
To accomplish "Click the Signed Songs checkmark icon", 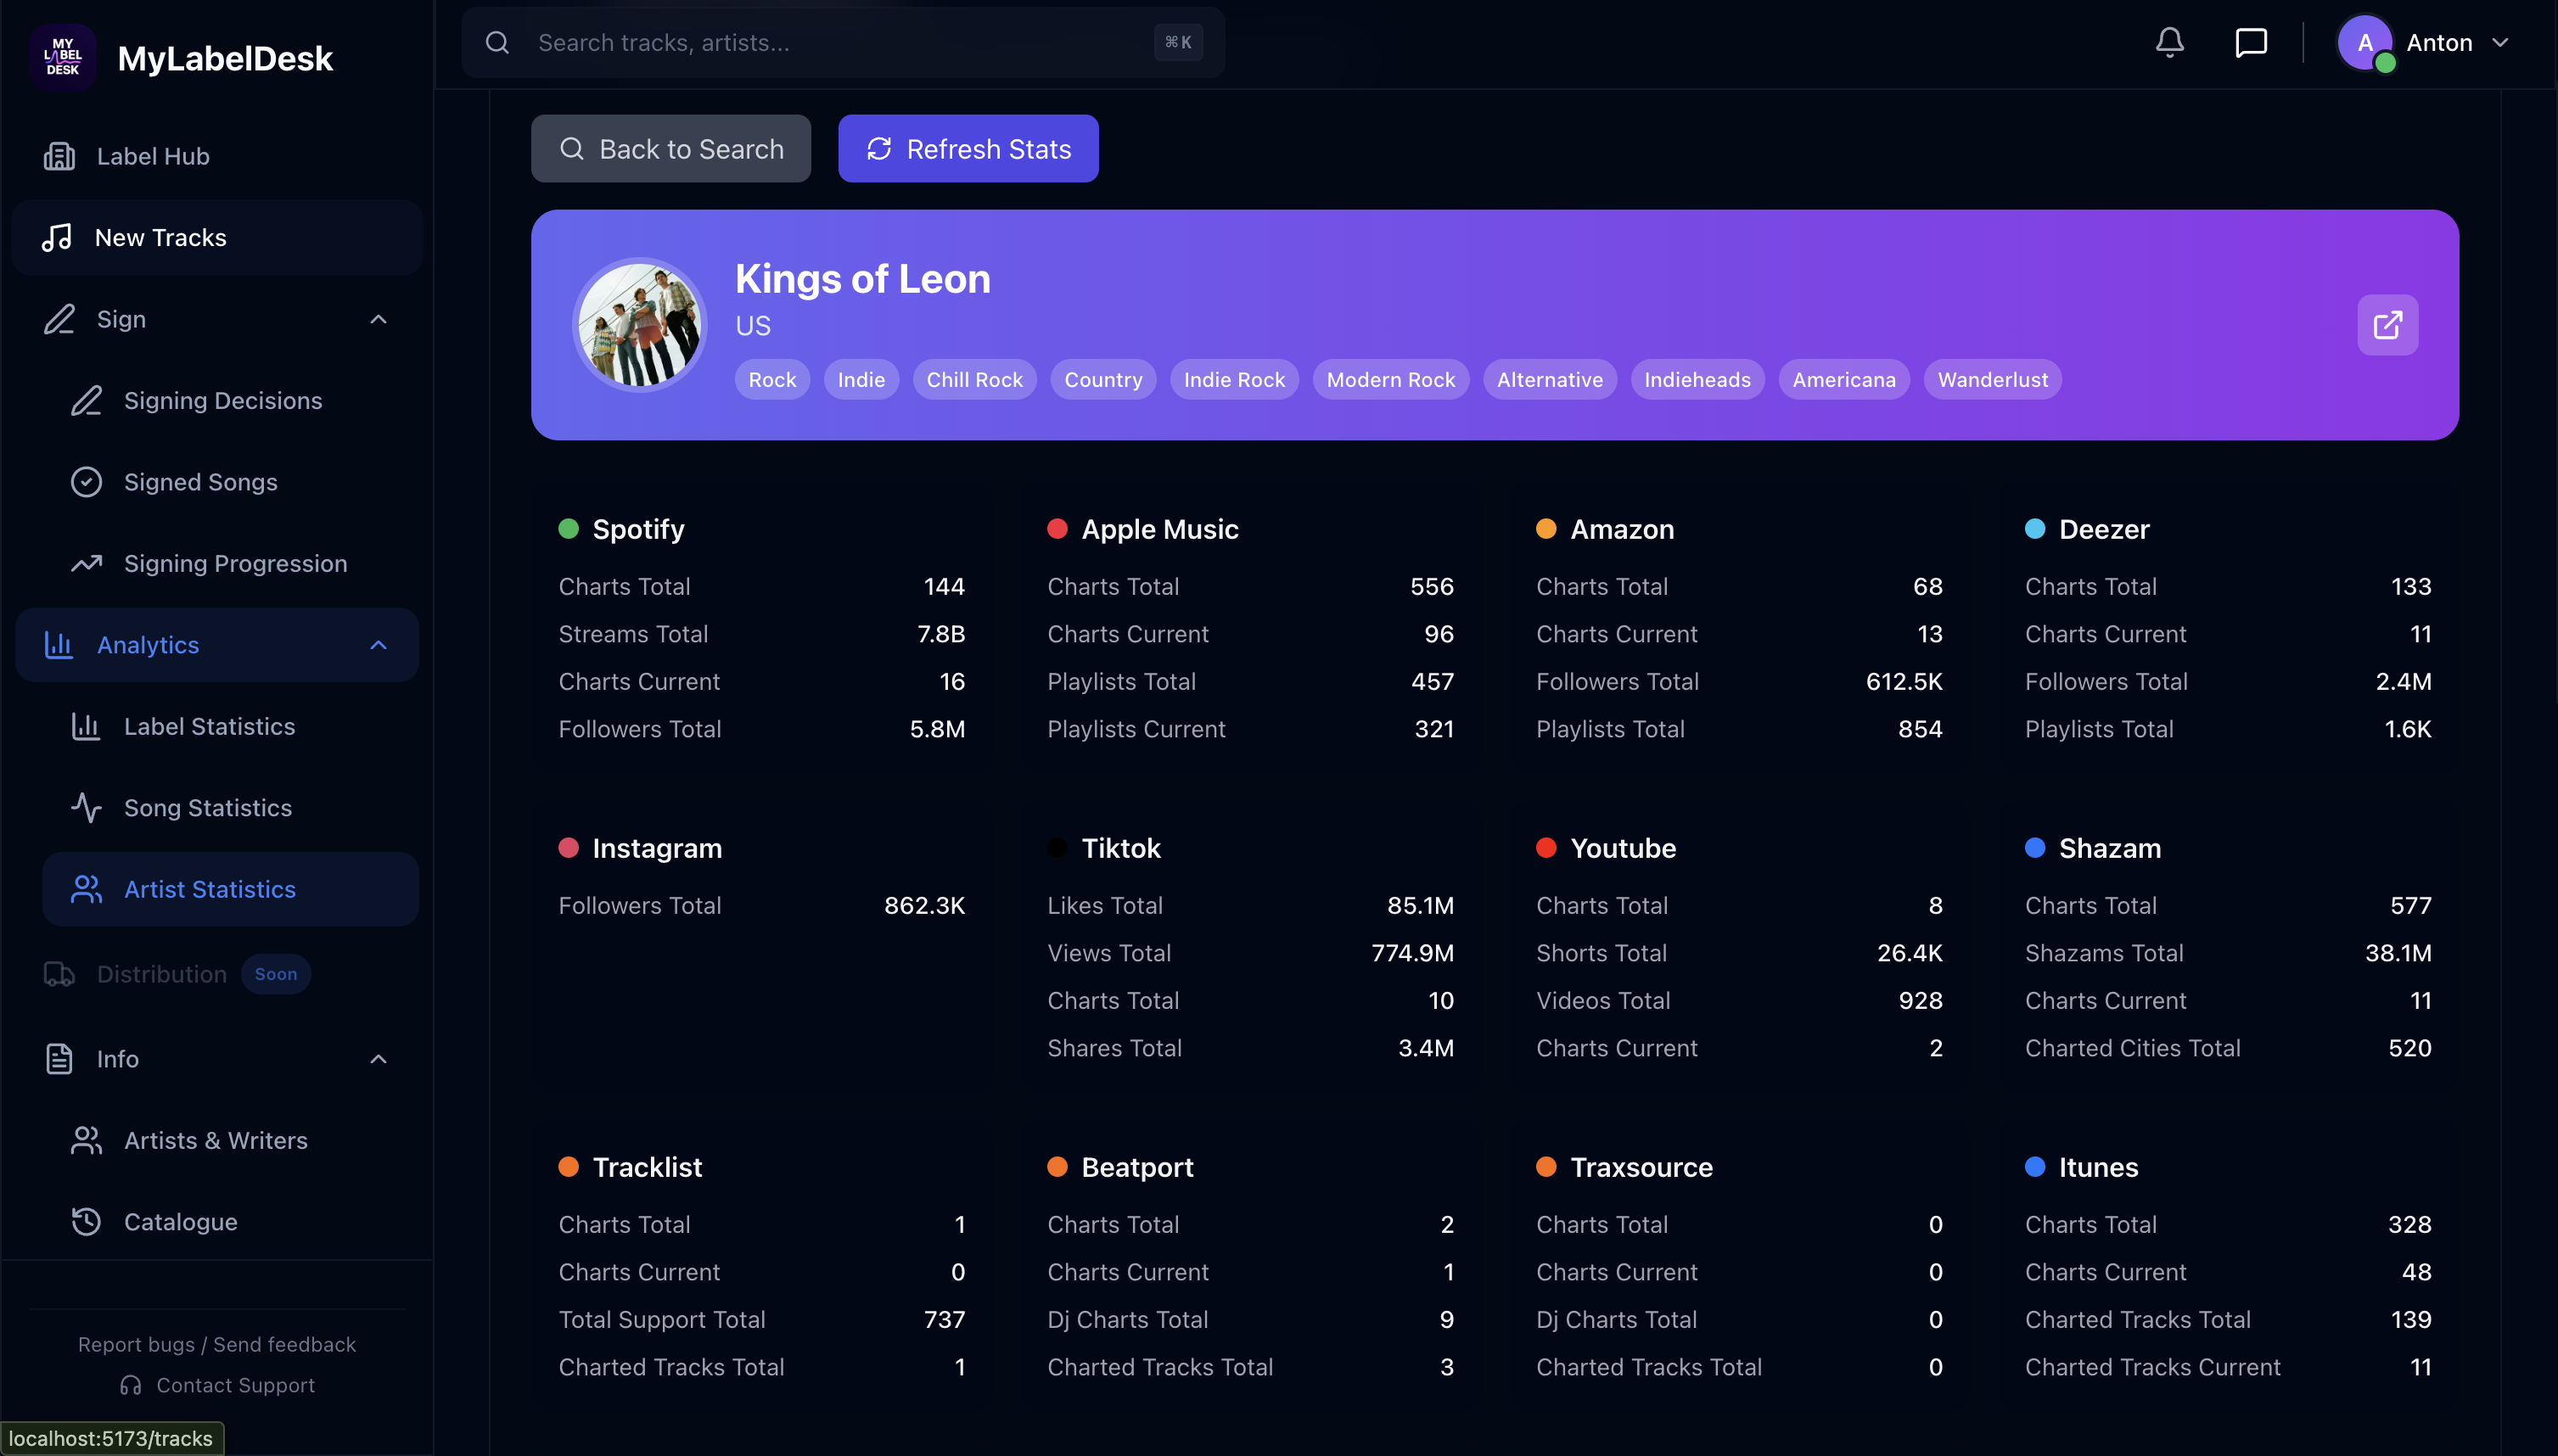I will (86, 481).
